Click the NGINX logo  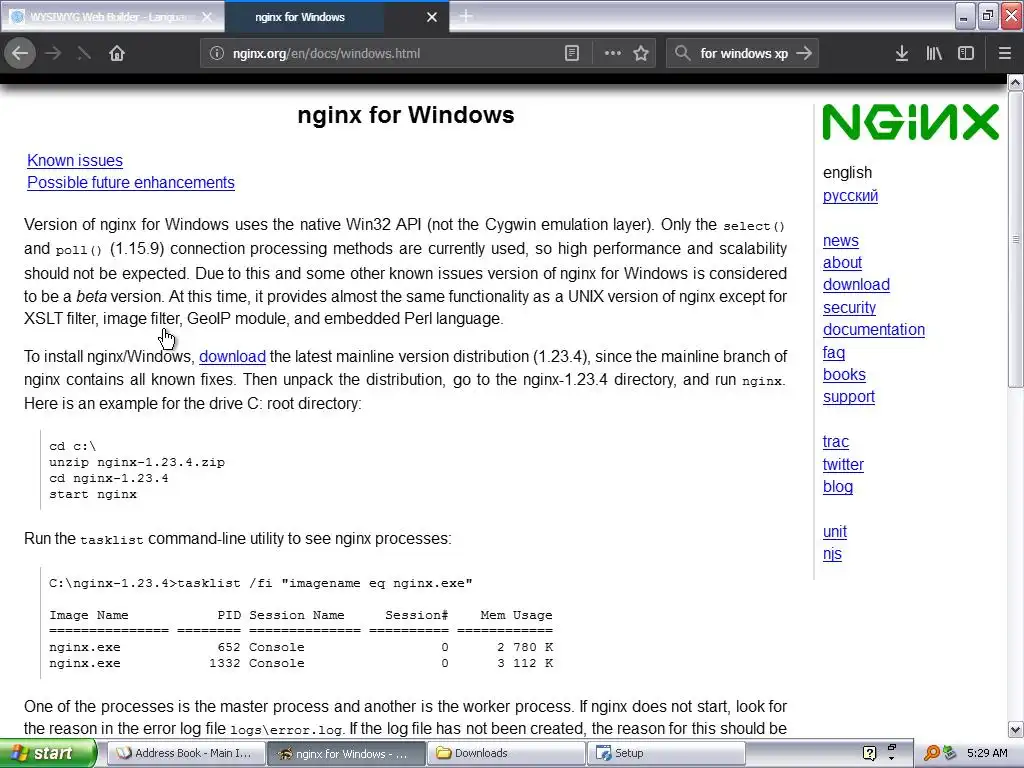(x=910, y=121)
